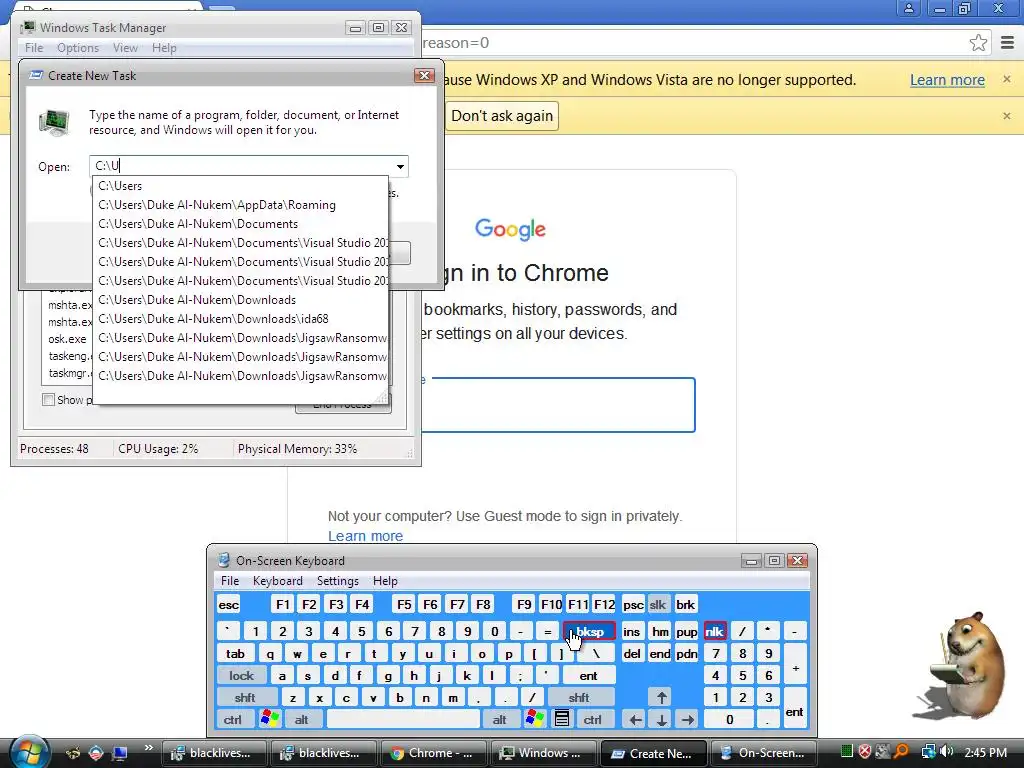Open Task Manager View menu
Screen dimensions: 1024x768
coord(125,48)
